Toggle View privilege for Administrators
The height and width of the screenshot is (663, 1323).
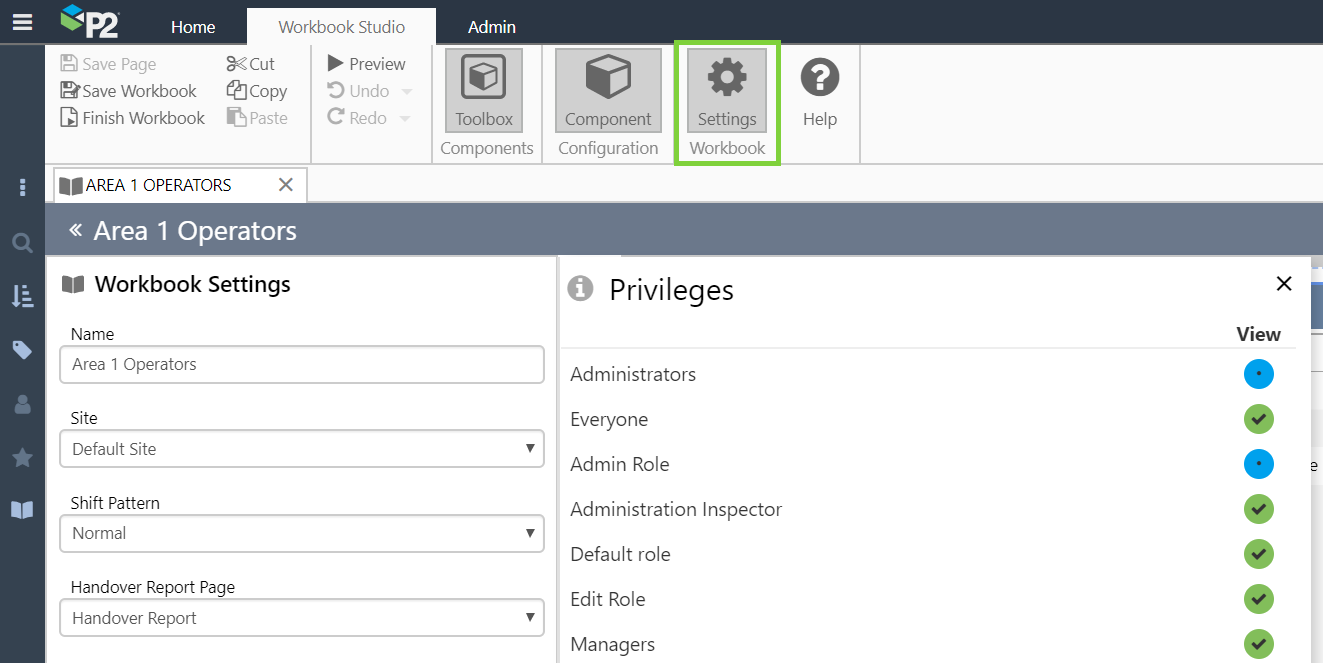coord(1258,374)
